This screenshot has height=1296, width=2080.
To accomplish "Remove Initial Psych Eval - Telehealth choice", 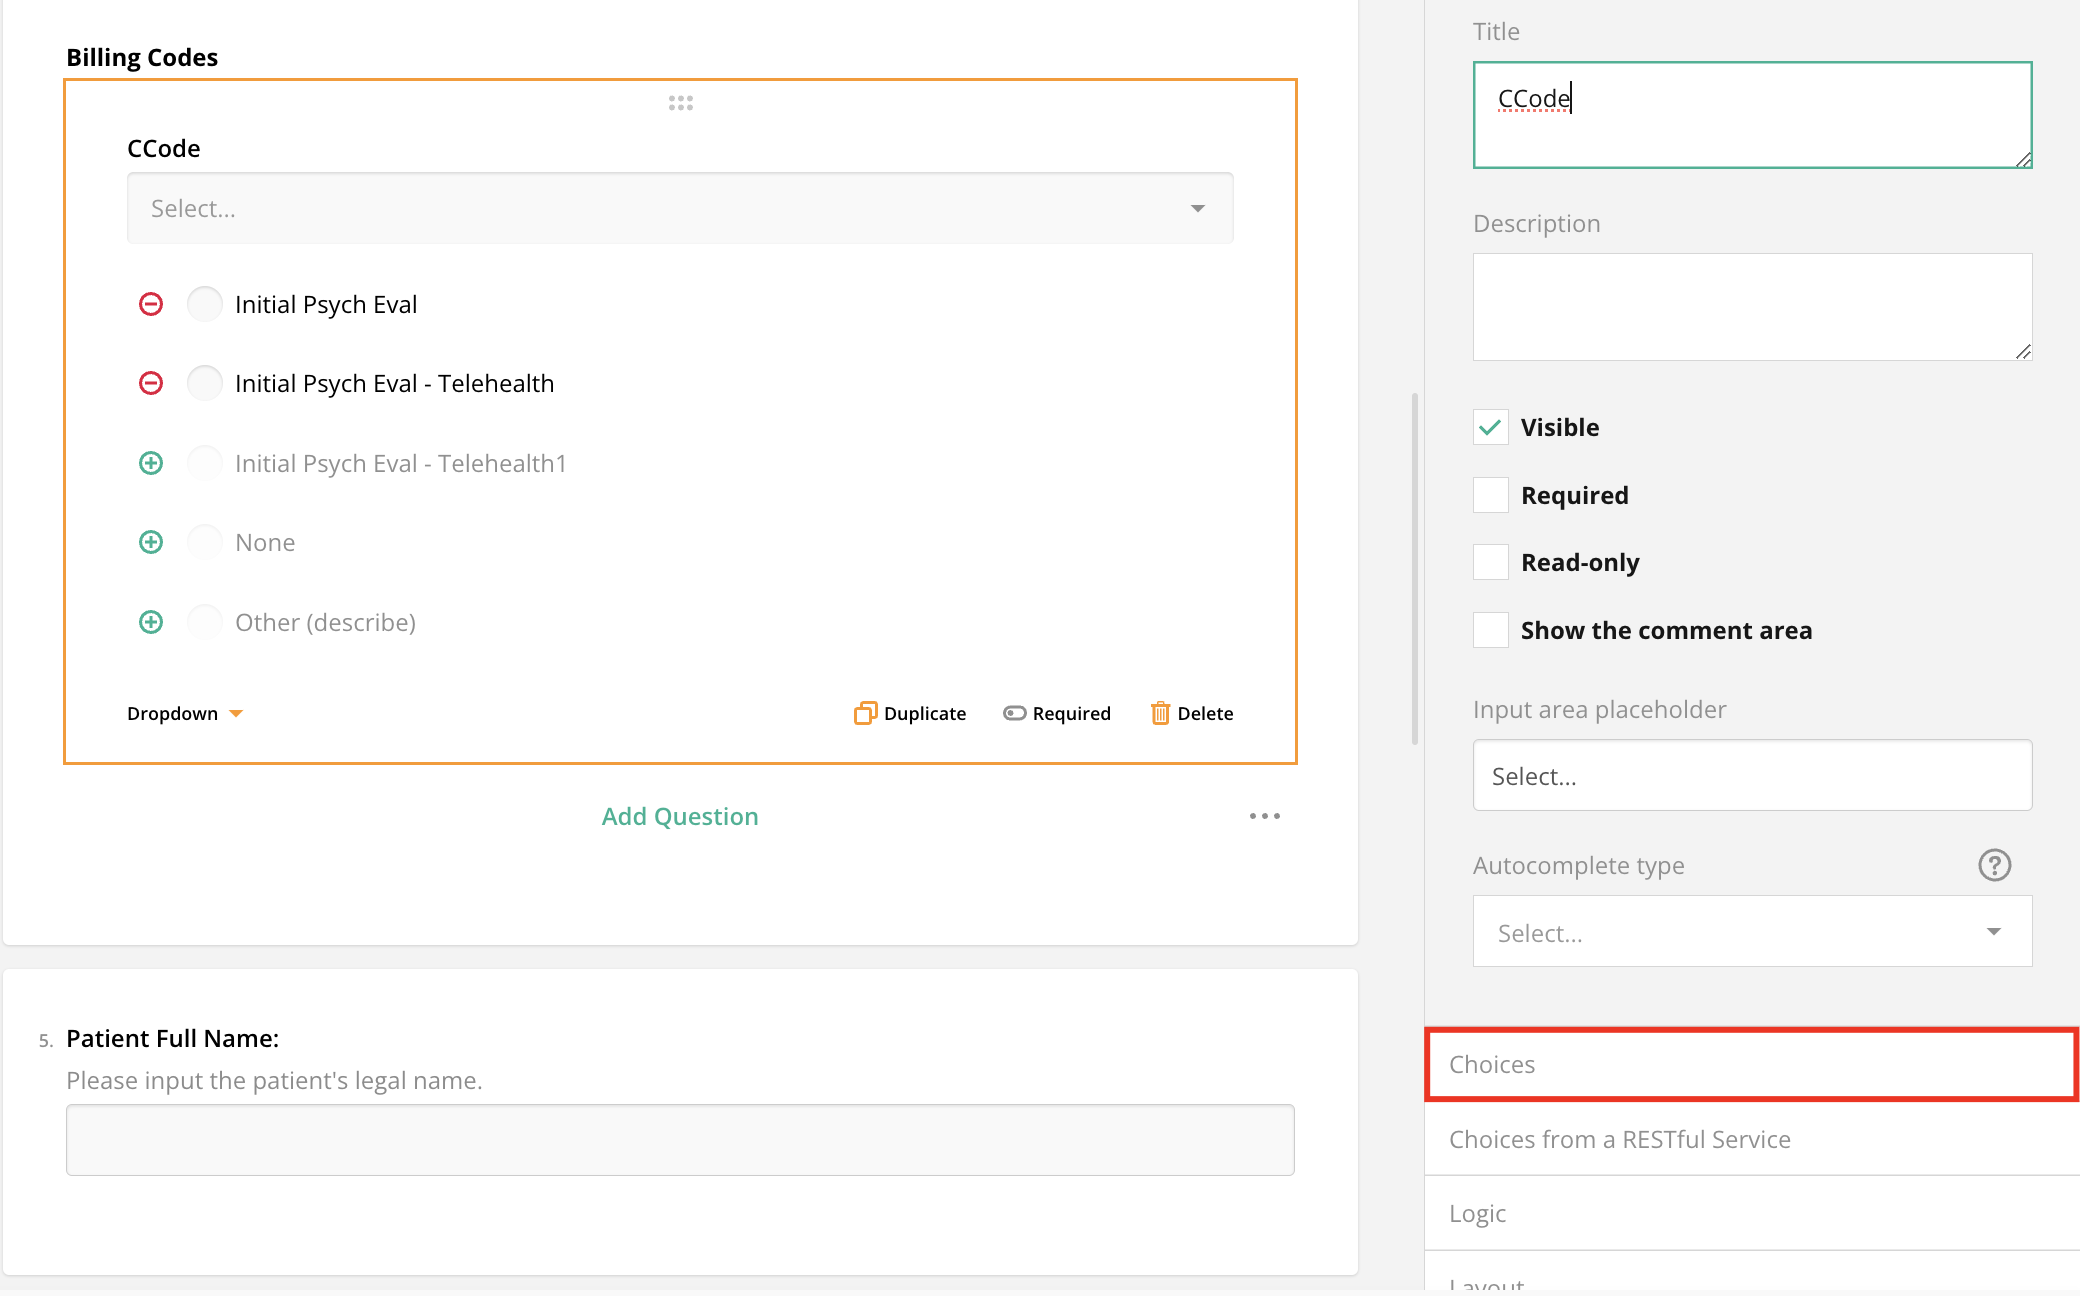I will click(x=151, y=383).
